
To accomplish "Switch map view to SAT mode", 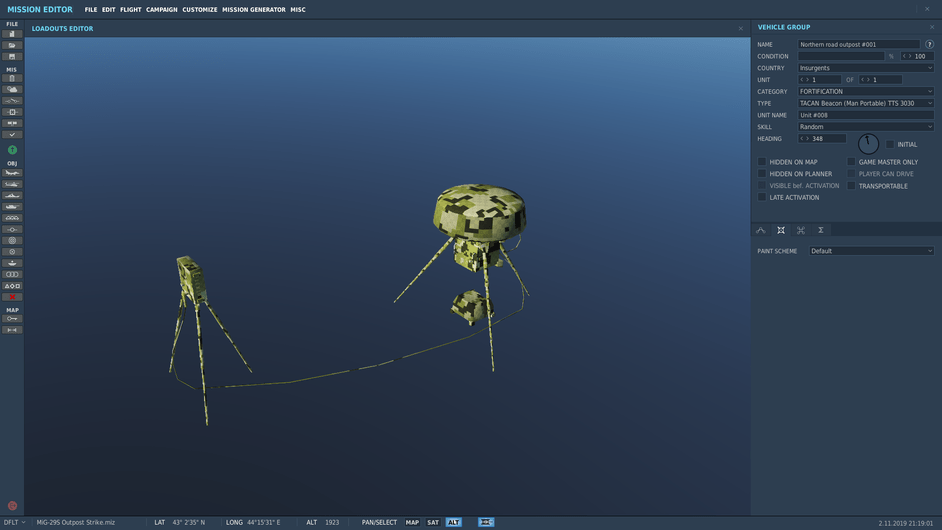I will tap(433, 522).
